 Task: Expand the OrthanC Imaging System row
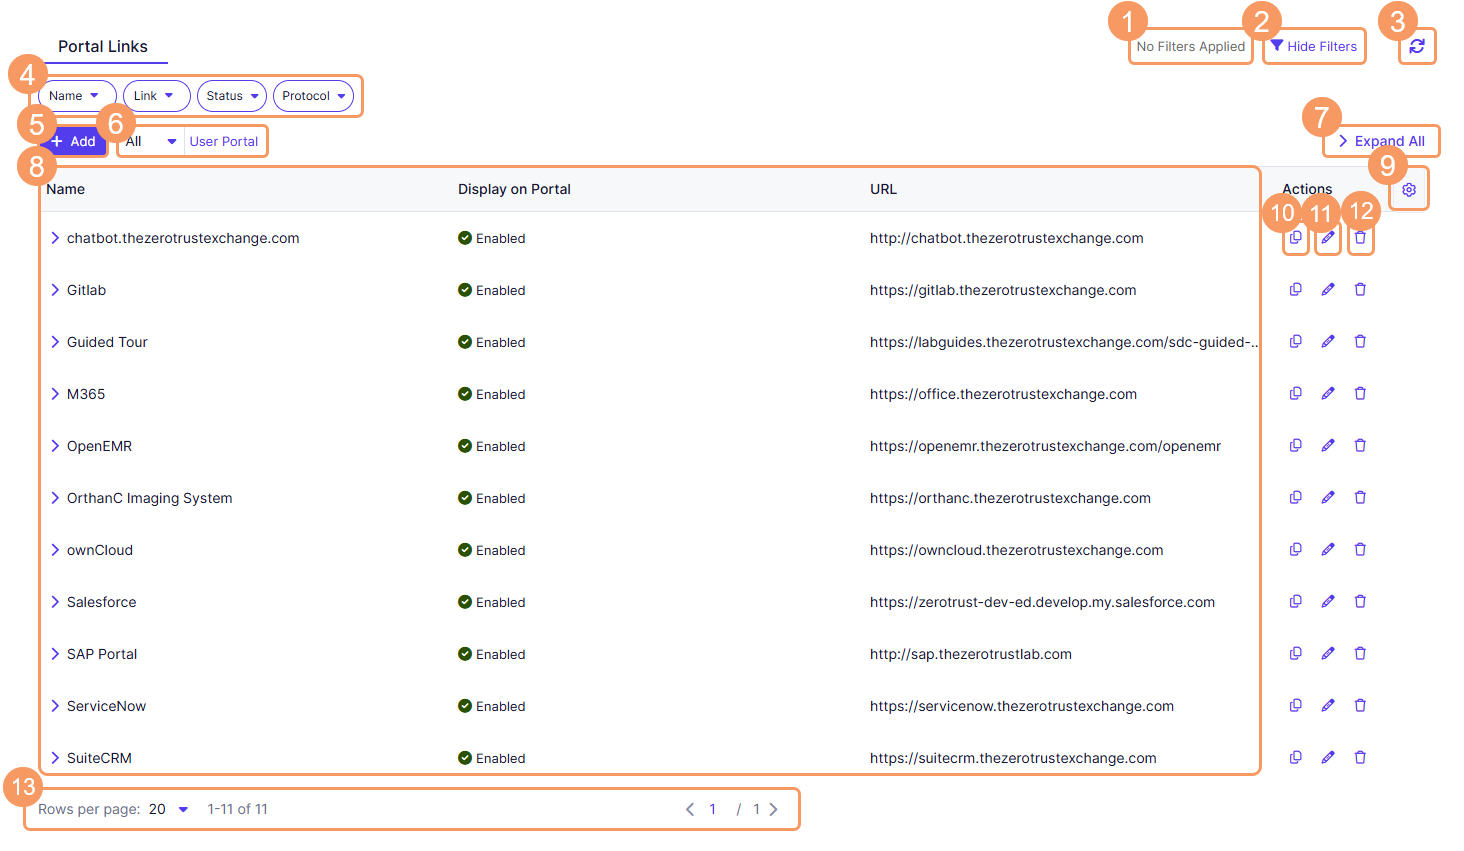[55, 498]
